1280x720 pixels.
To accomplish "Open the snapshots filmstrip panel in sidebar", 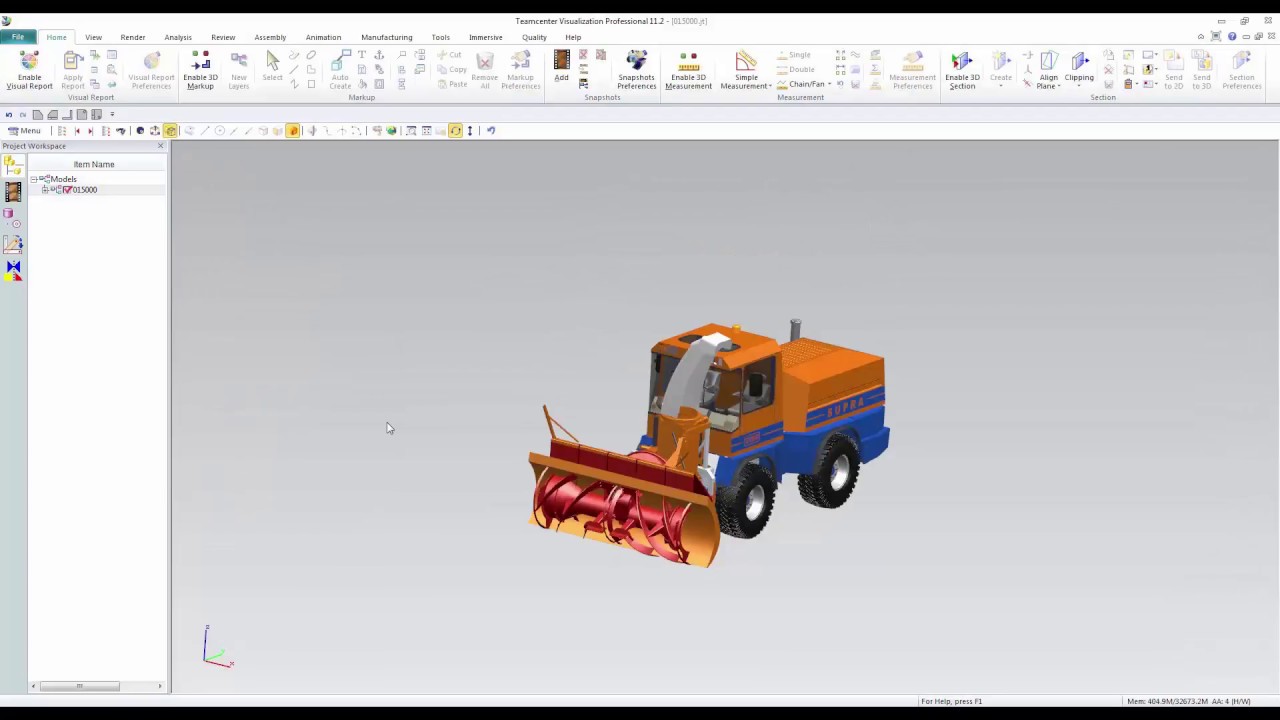I will 13,192.
